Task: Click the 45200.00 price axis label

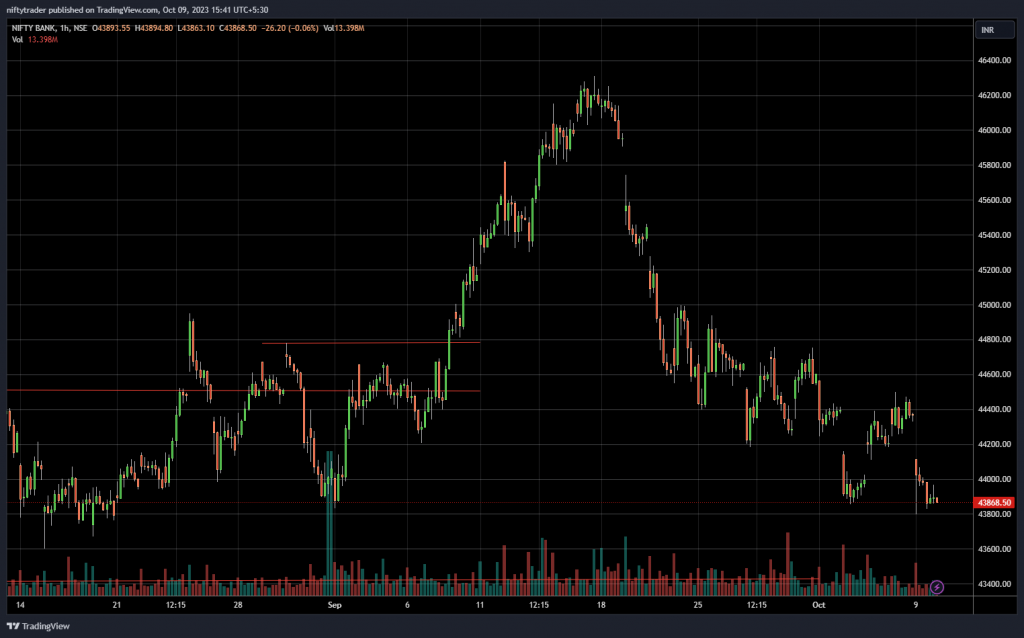Action: [994, 270]
